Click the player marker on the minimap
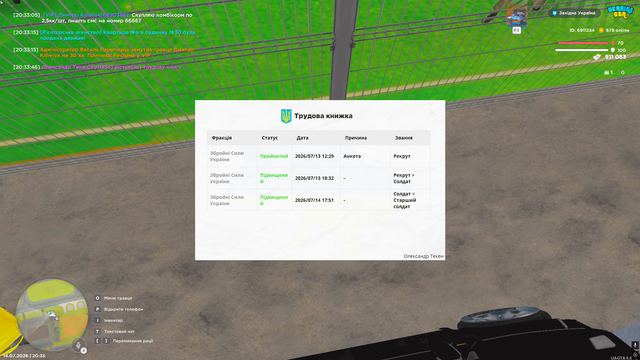 click(52, 314)
